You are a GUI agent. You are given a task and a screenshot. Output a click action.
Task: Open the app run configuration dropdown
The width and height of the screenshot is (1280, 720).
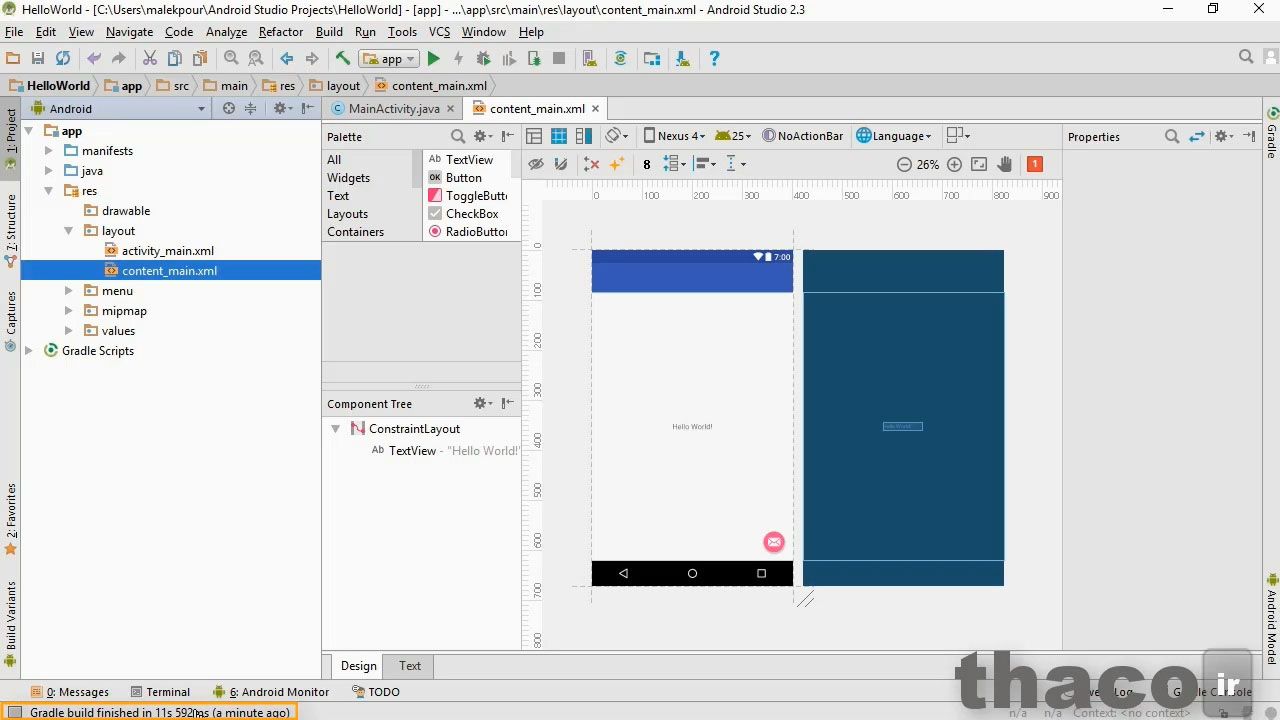pyautogui.click(x=389, y=59)
